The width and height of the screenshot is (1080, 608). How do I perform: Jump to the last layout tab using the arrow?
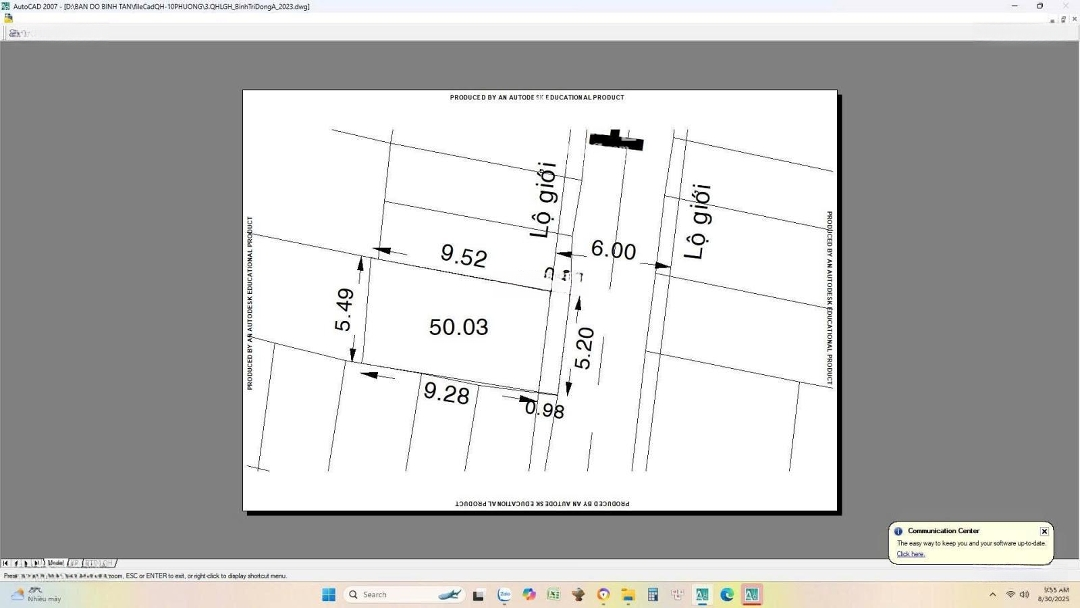click(38, 563)
